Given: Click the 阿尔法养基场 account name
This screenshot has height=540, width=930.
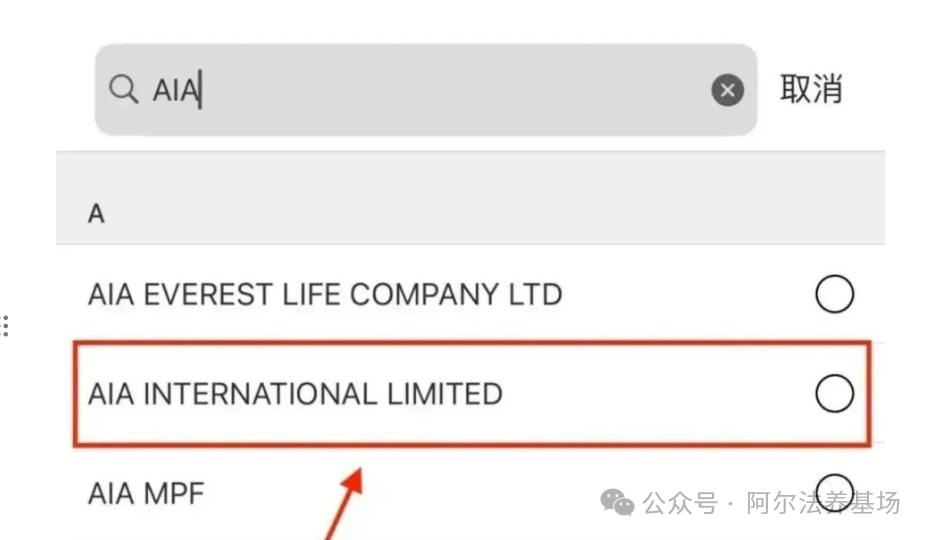Looking at the screenshot, I should pyautogui.click(x=823, y=503).
